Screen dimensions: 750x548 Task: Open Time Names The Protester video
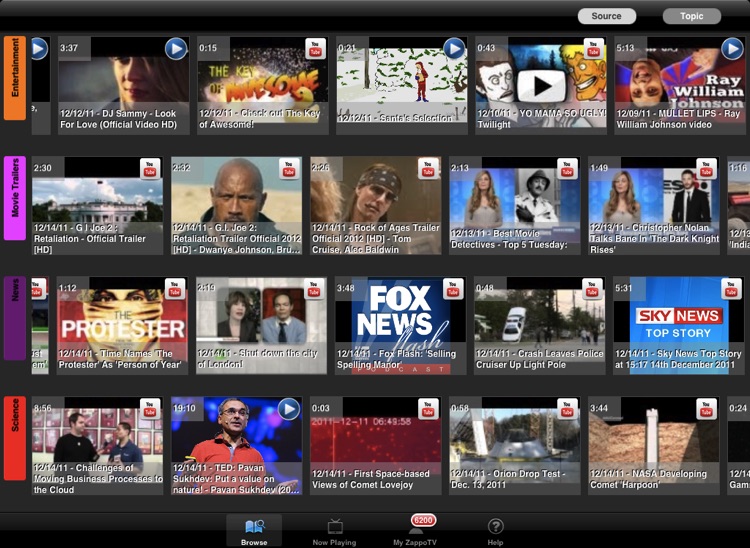[x=122, y=326]
